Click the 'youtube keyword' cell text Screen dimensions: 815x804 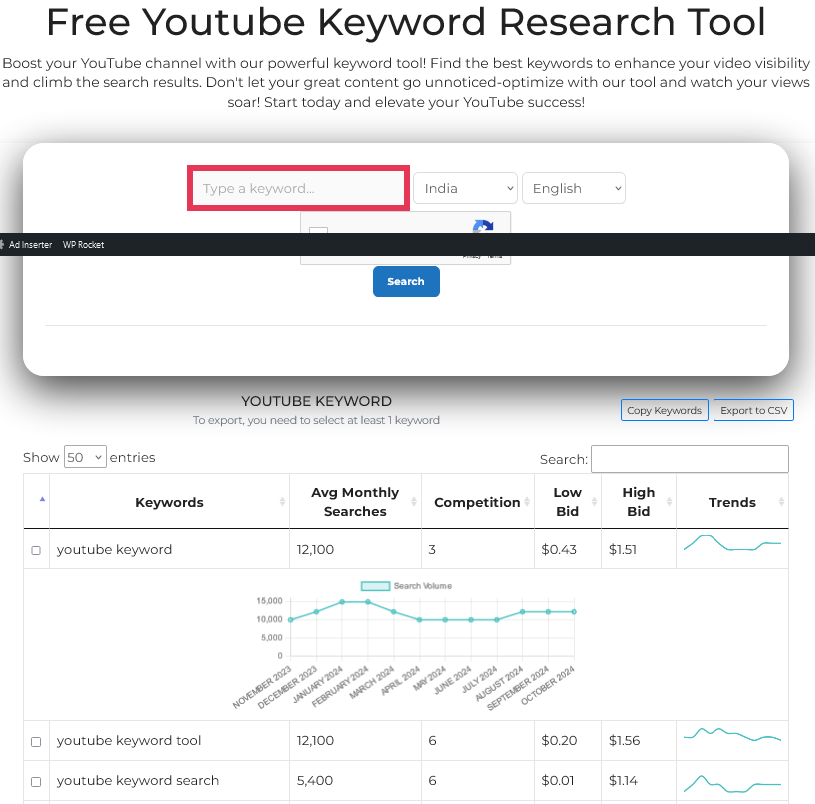click(x=114, y=549)
